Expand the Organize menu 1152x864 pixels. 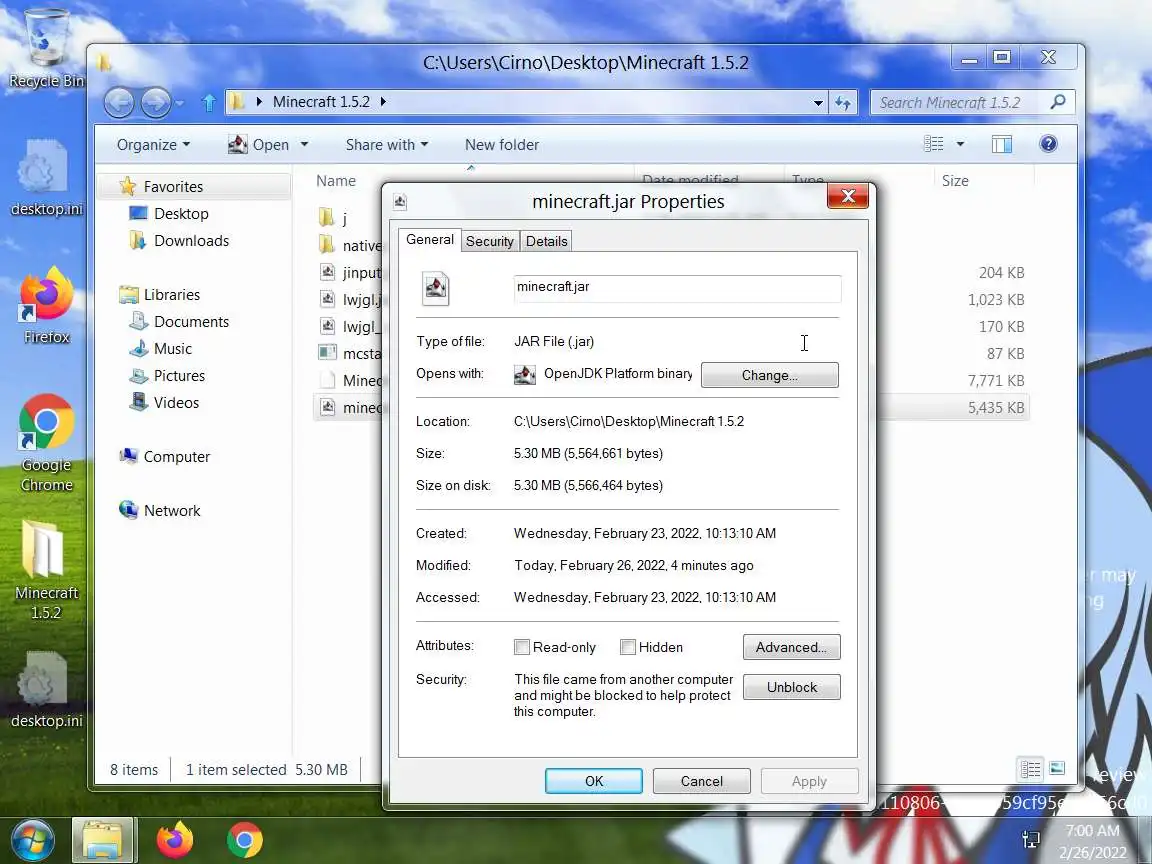(x=154, y=145)
